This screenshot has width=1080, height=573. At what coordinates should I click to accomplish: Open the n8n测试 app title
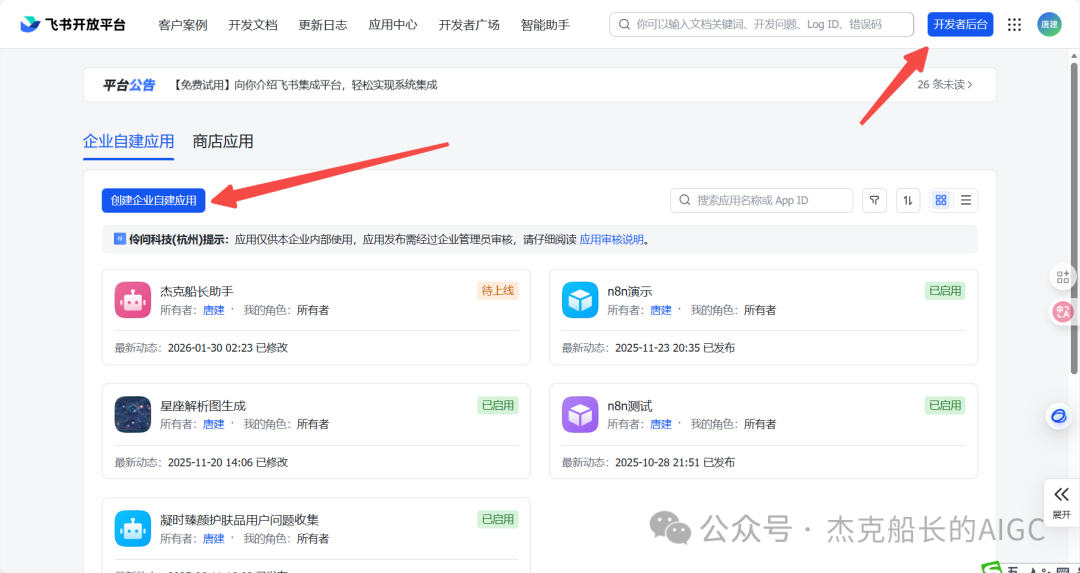(x=630, y=406)
